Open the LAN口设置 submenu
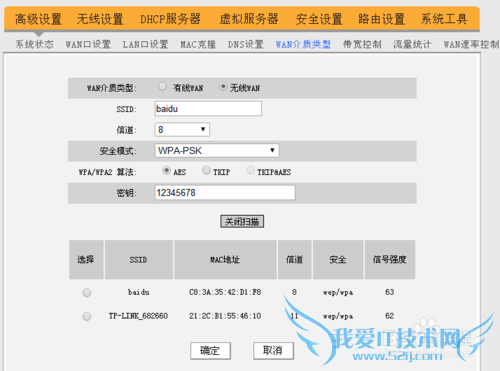Viewport: 500px width, 371px height. click(x=145, y=44)
